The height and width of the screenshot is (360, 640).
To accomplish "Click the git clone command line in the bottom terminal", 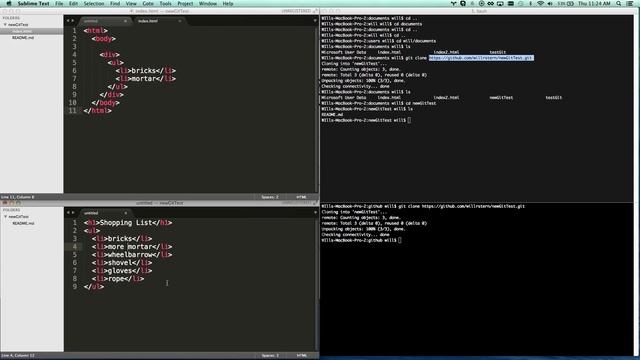I will pos(423,207).
